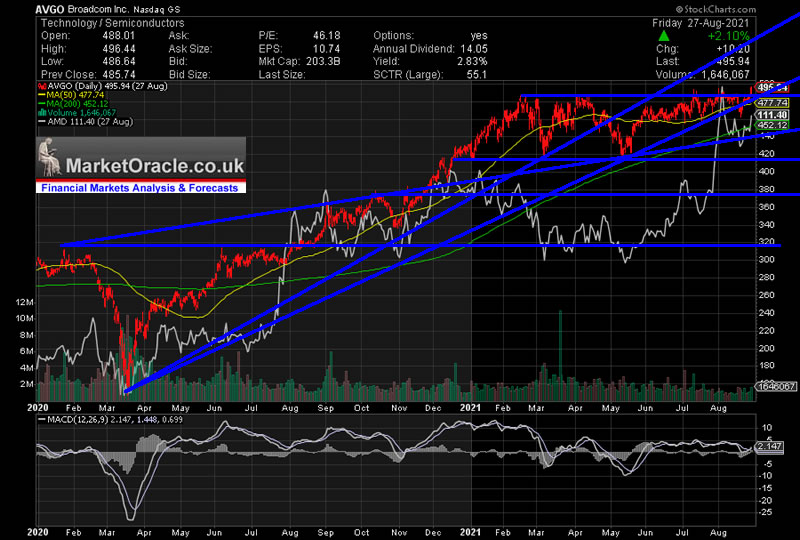The height and width of the screenshot is (540, 800).
Task: Click the 4M volume axis label
Action: (27, 367)
